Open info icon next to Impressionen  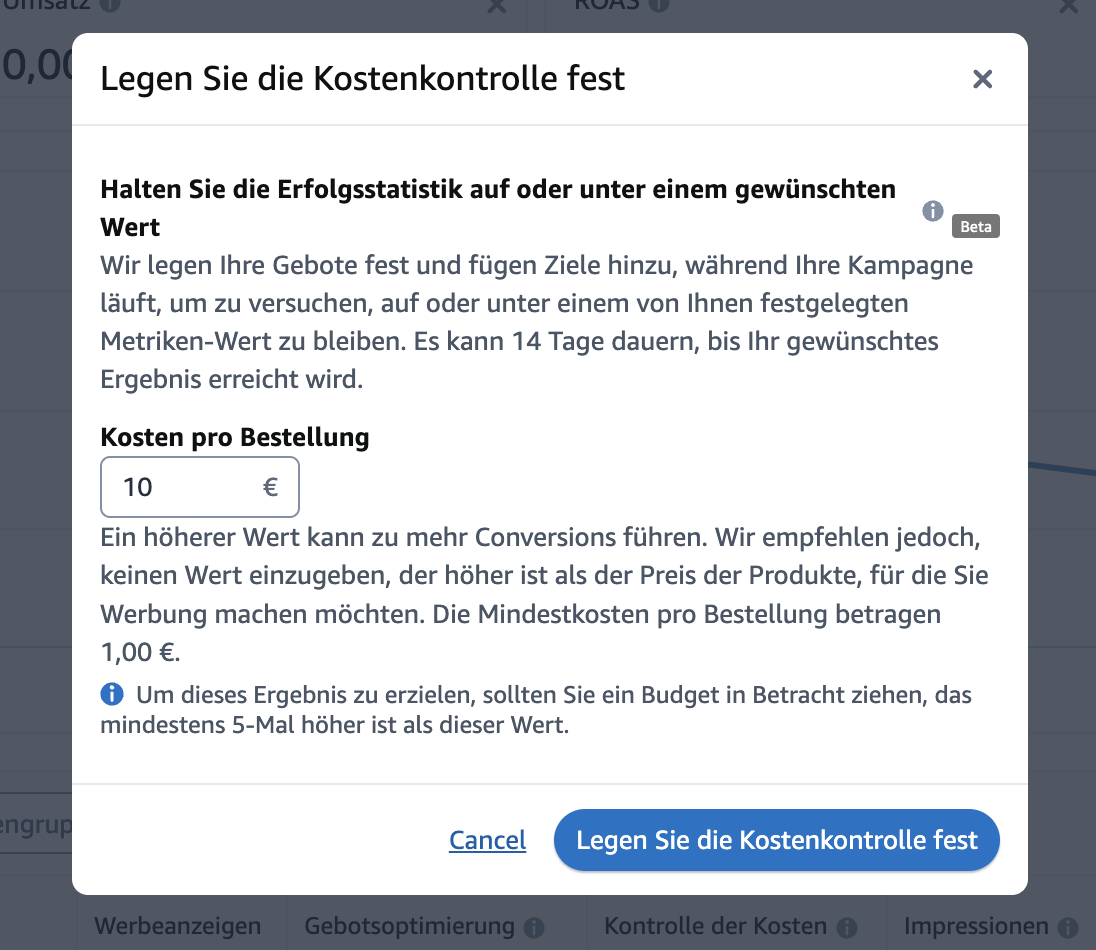tap(1067, 928)
